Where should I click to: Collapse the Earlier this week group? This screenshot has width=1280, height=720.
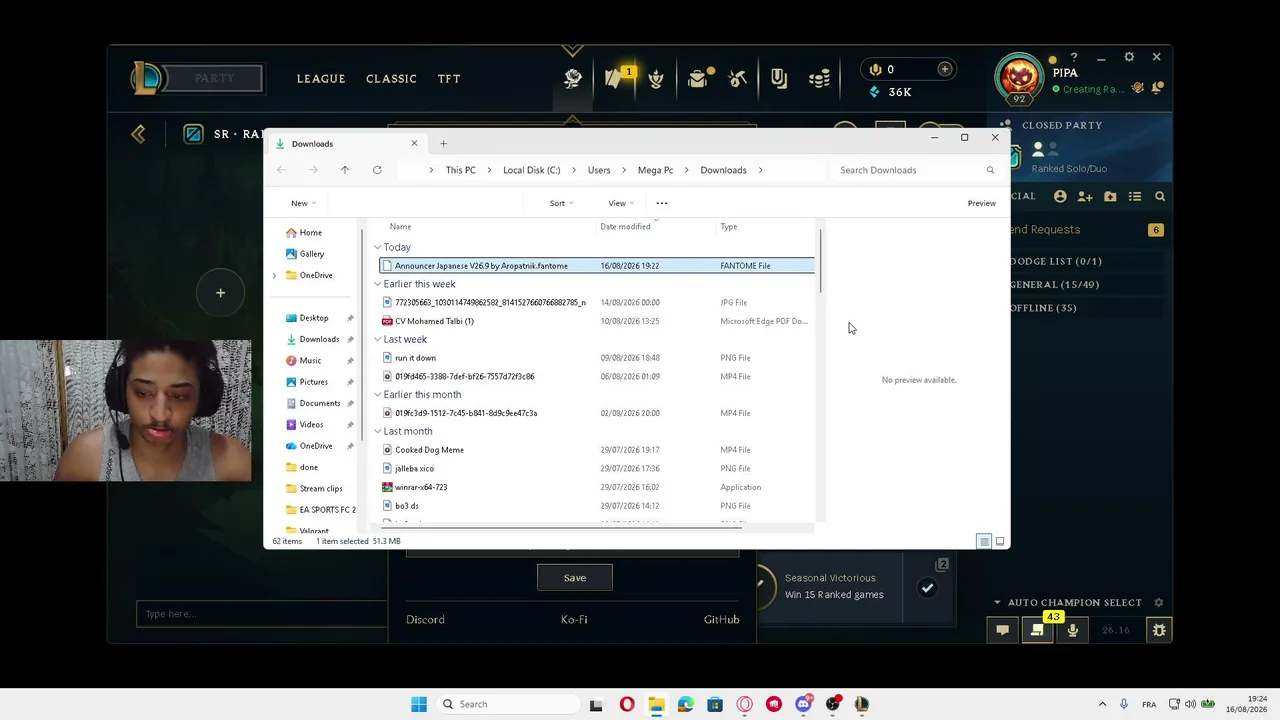378,284
